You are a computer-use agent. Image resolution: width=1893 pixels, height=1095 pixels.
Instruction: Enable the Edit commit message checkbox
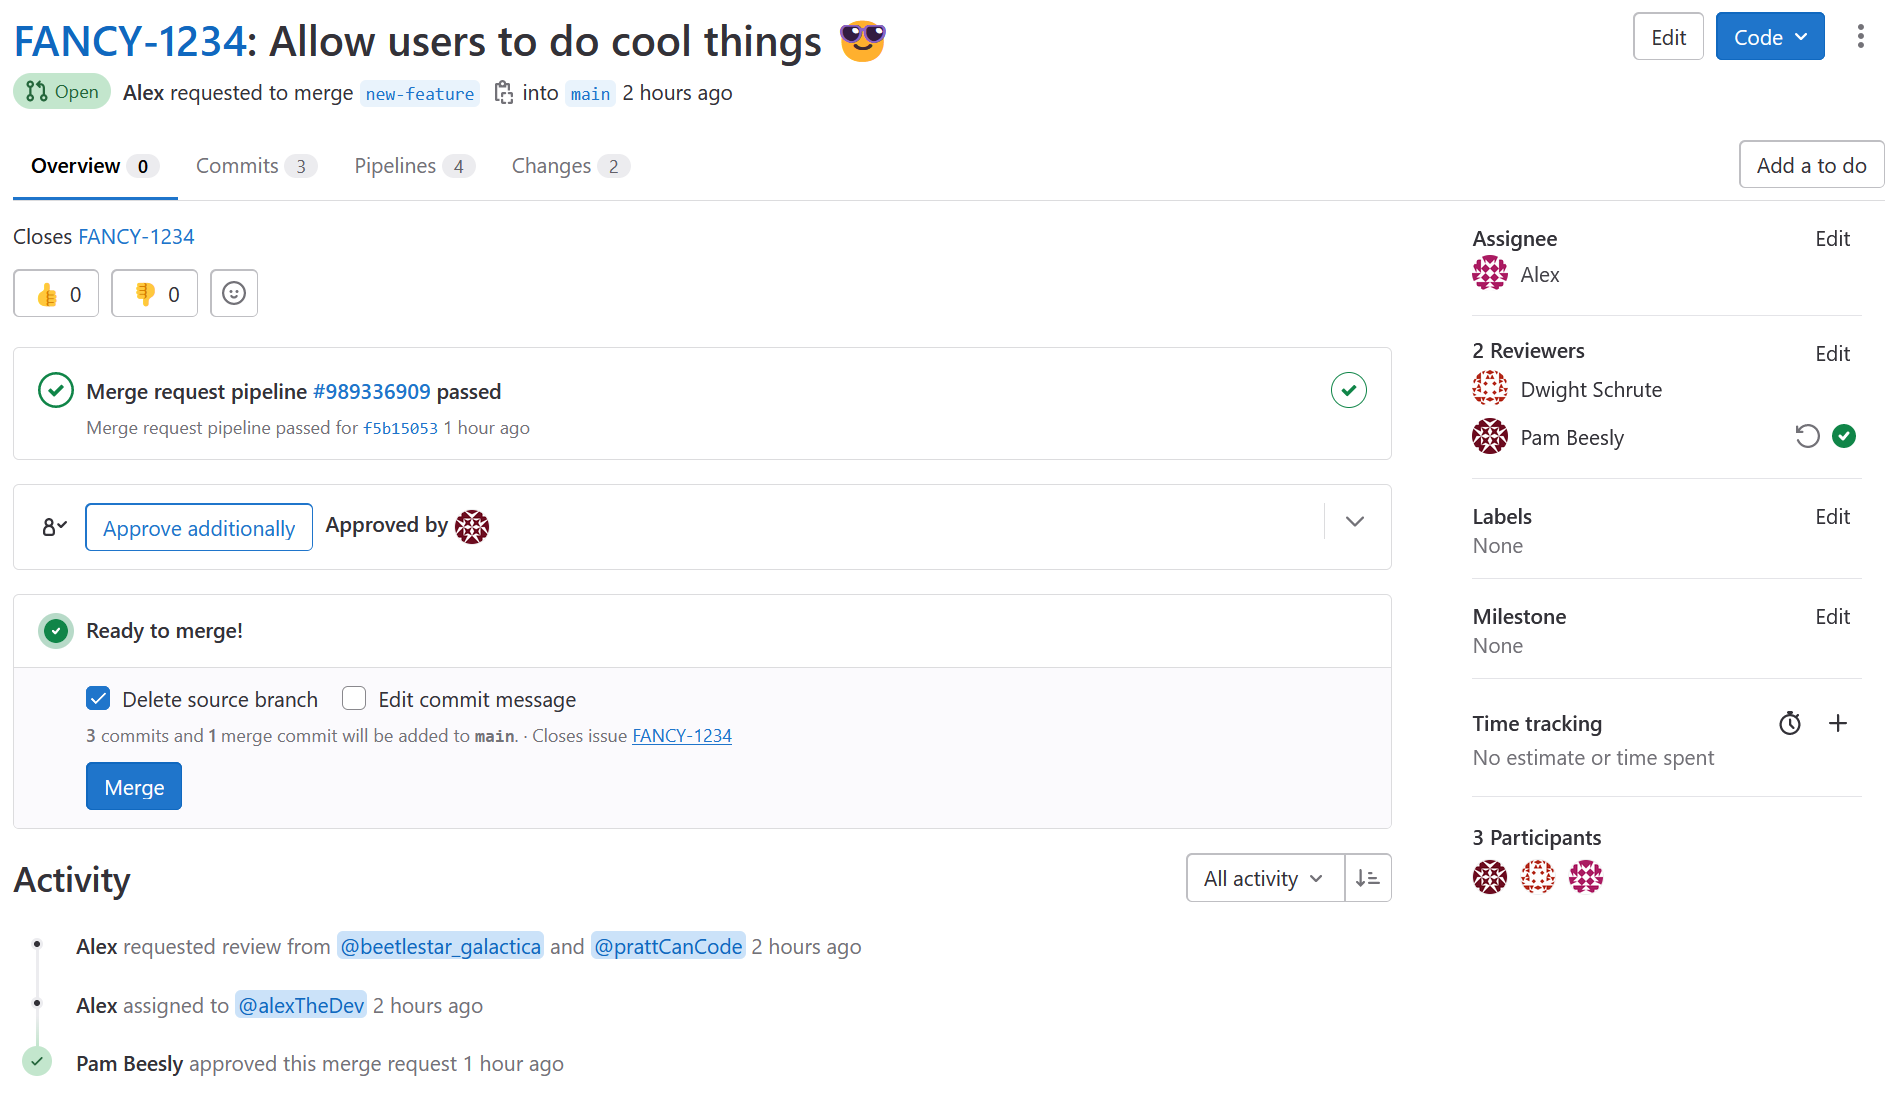[x=354, y=699]
